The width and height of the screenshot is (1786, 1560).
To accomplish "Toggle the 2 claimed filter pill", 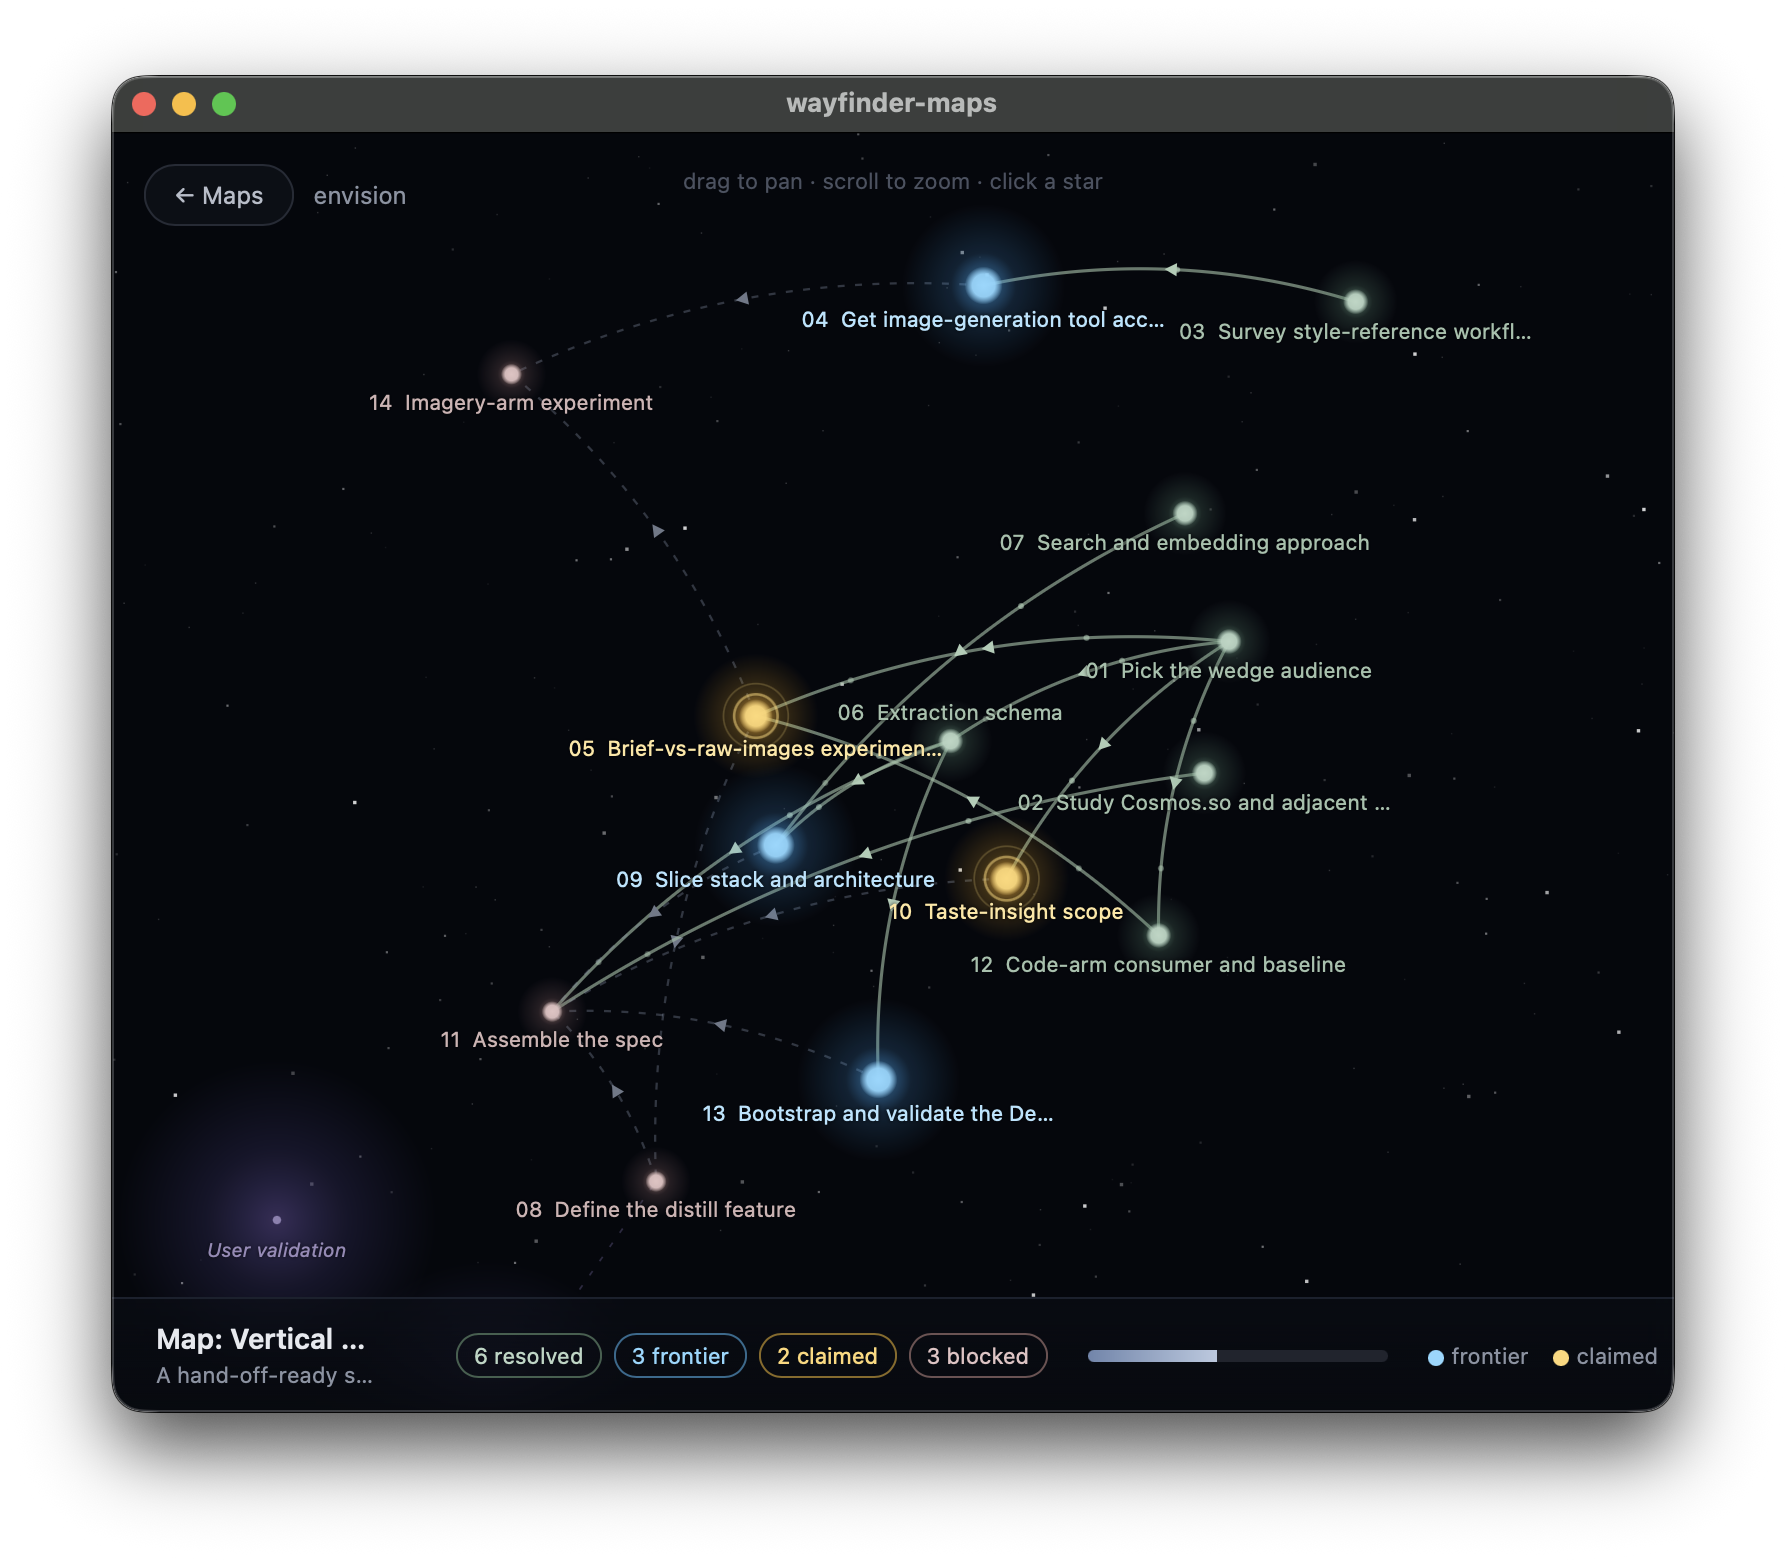I will (827, 1355).
